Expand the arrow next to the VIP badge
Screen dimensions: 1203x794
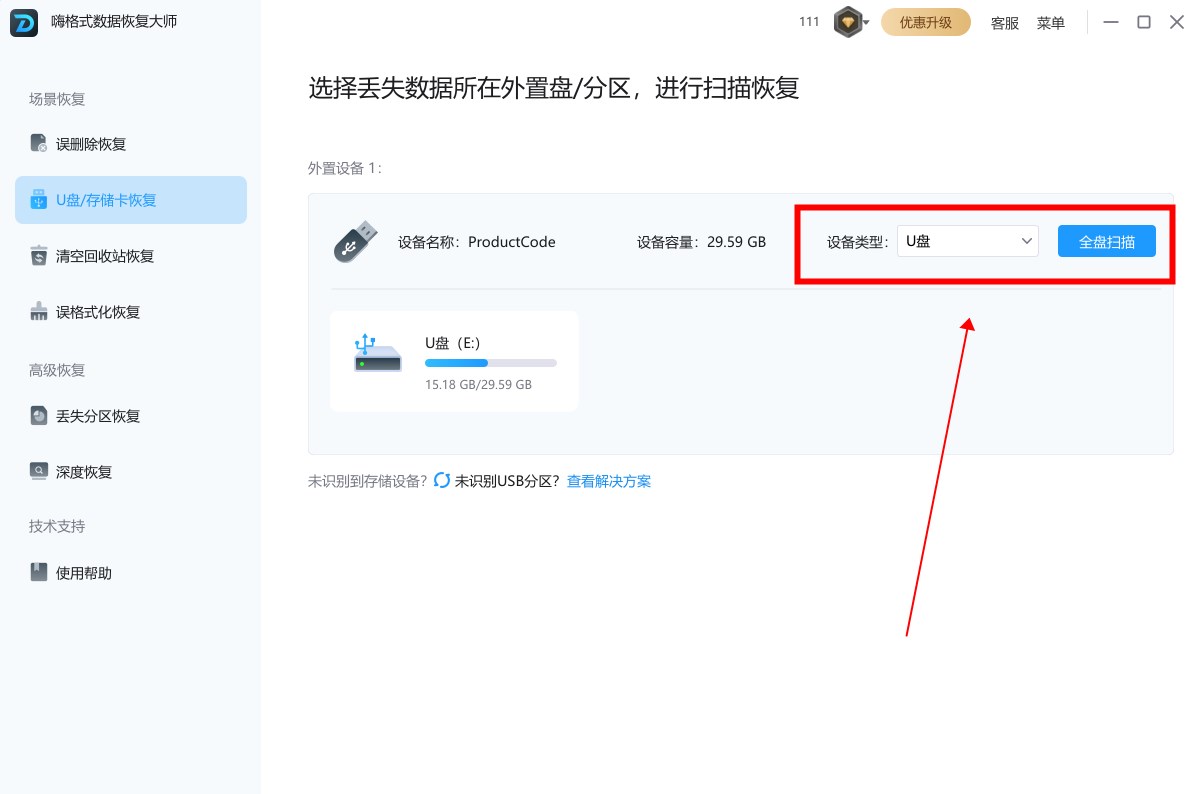point(866,23)
